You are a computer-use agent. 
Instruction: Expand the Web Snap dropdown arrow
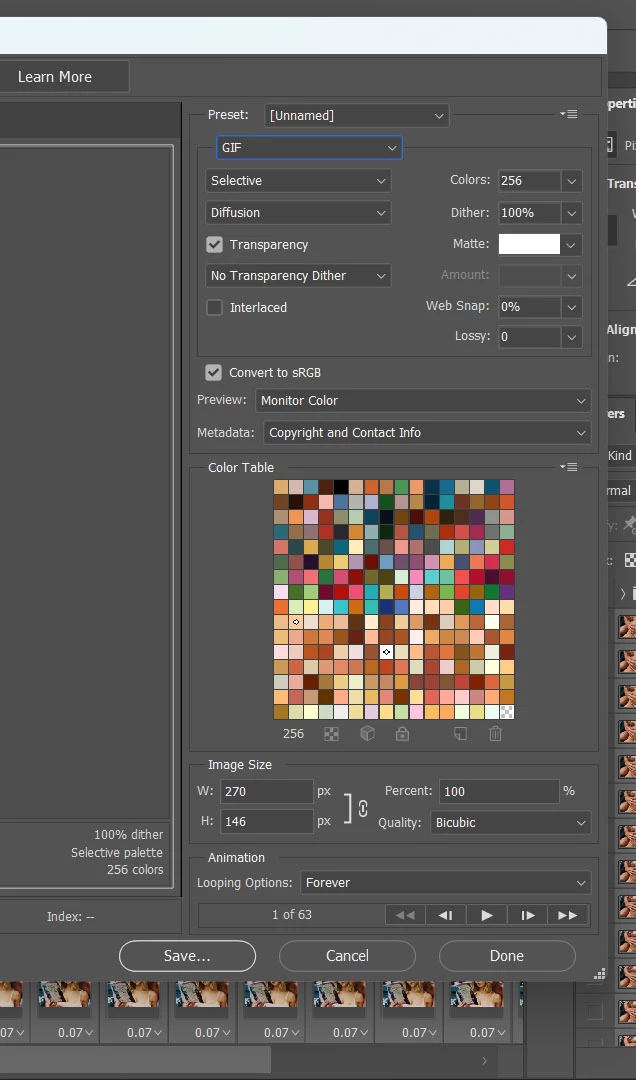571,307
